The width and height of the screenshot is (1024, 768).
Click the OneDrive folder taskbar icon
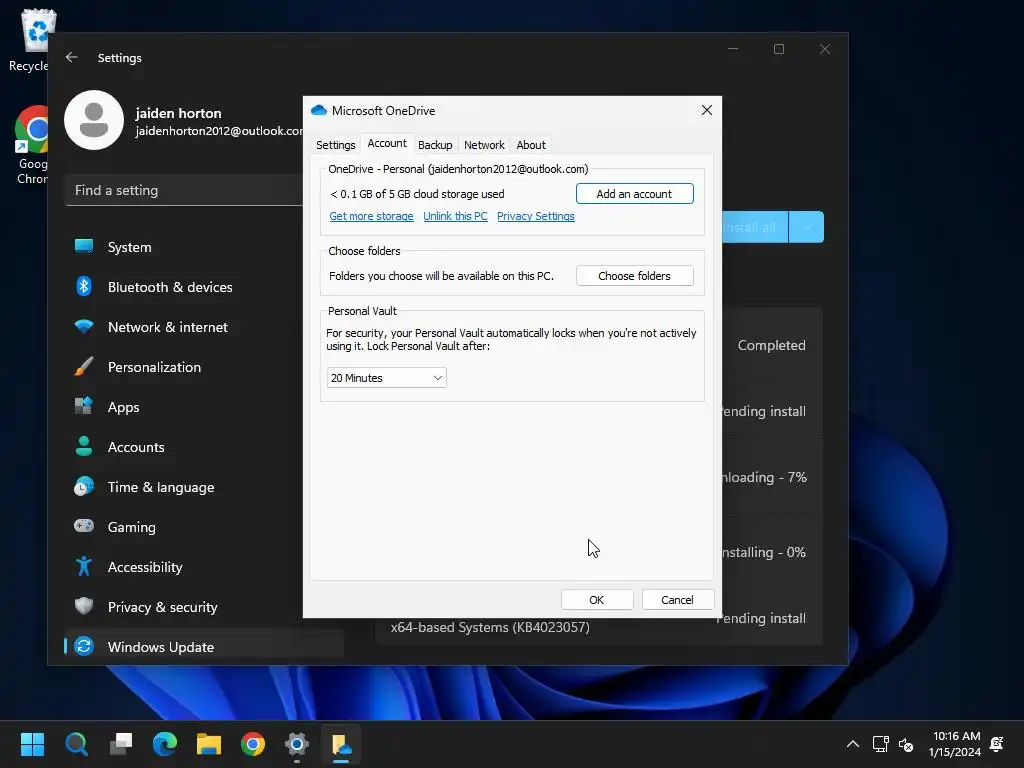341,744
